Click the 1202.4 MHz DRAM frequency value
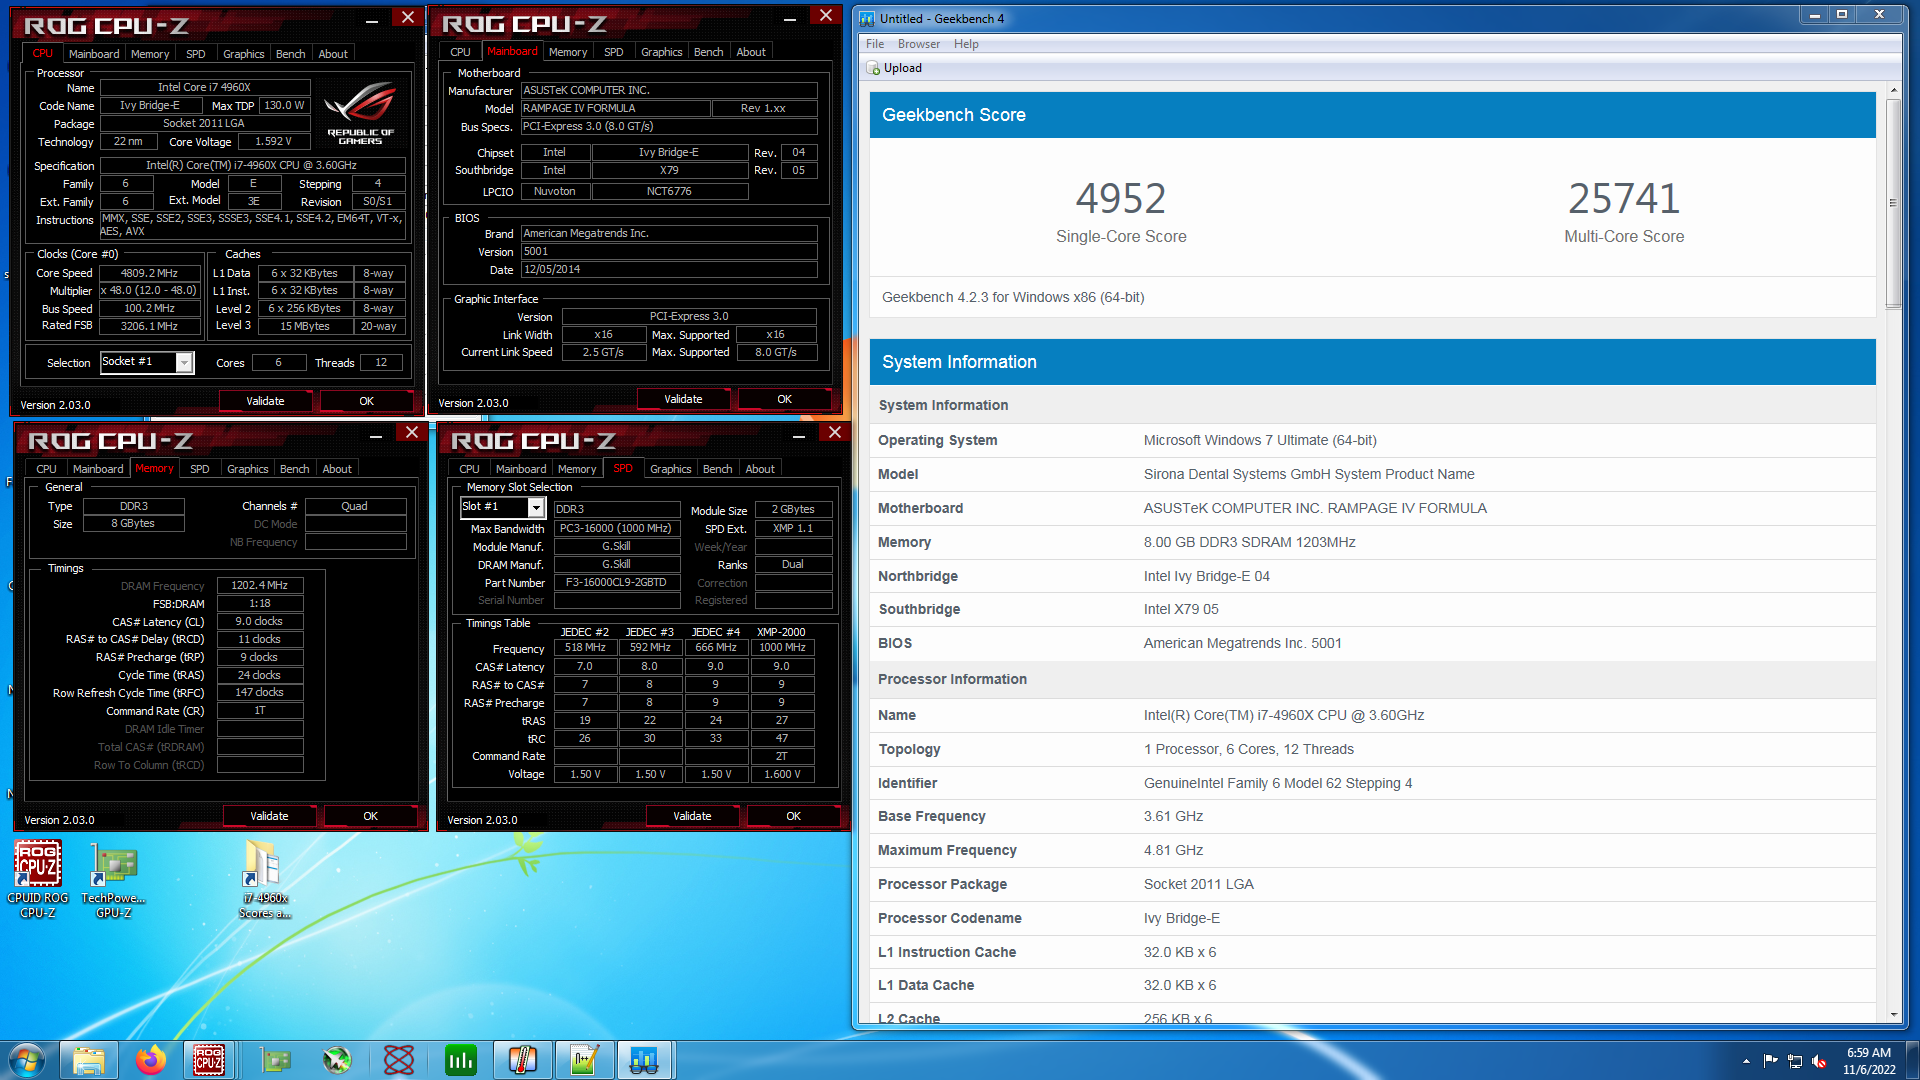This screenshot has height=1080, width=1920. click(x=260, y=586)
